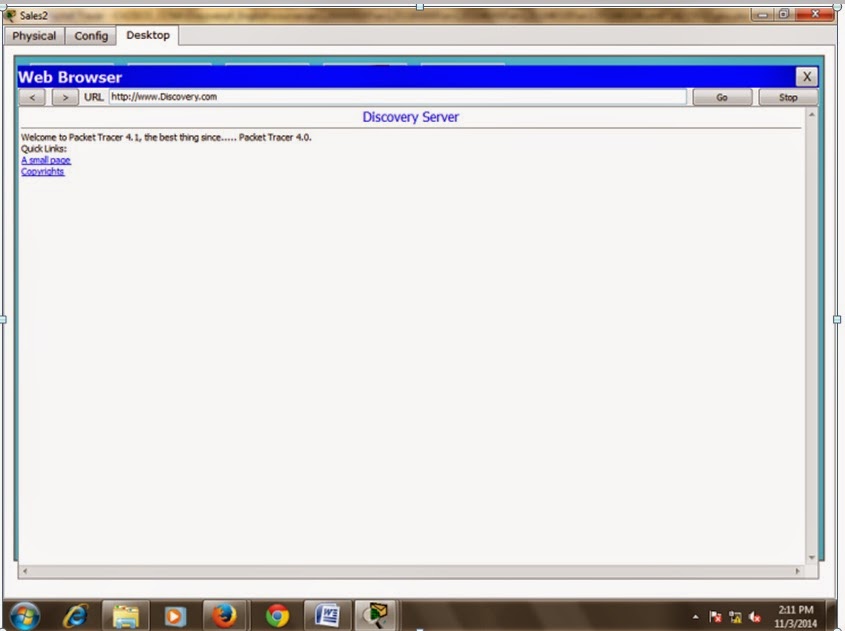This screenshot has width=845, height=631.
Task: Click the Sales2 title bar icon
Action: [10, 16]
